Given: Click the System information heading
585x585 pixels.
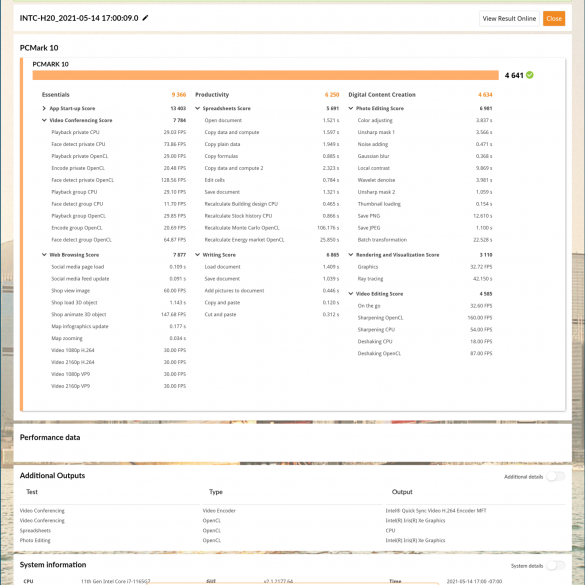Looking at the screenshot, I should (x=53, y=564).
